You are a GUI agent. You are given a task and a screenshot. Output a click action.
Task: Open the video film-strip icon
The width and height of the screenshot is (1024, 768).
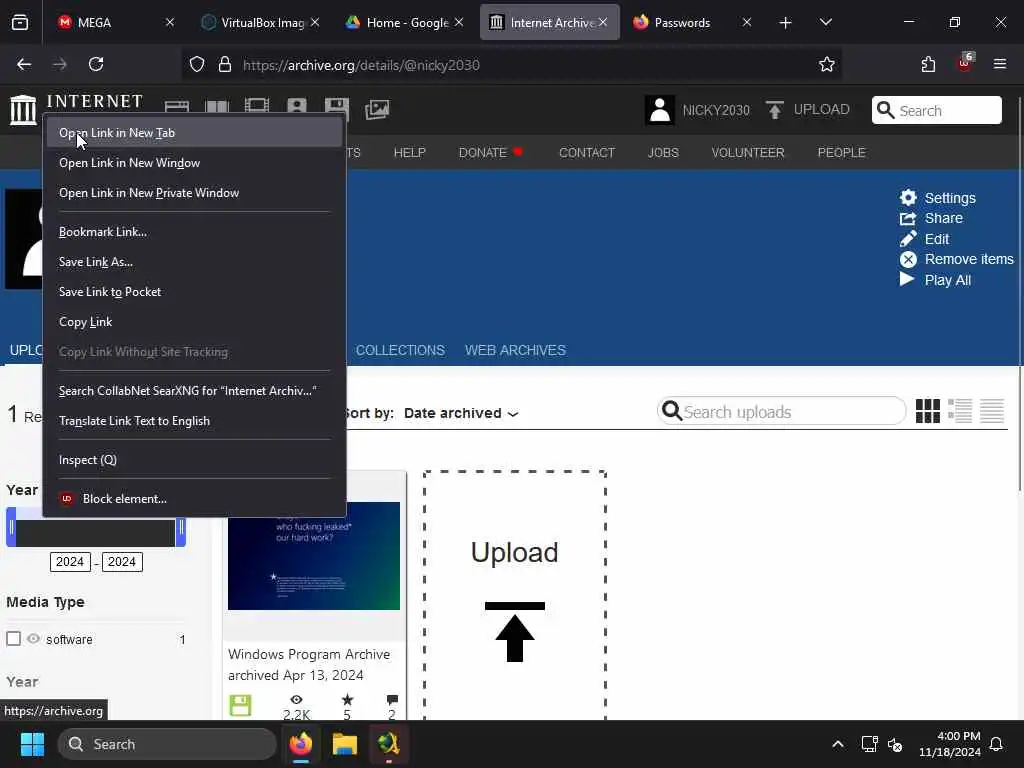257,108
